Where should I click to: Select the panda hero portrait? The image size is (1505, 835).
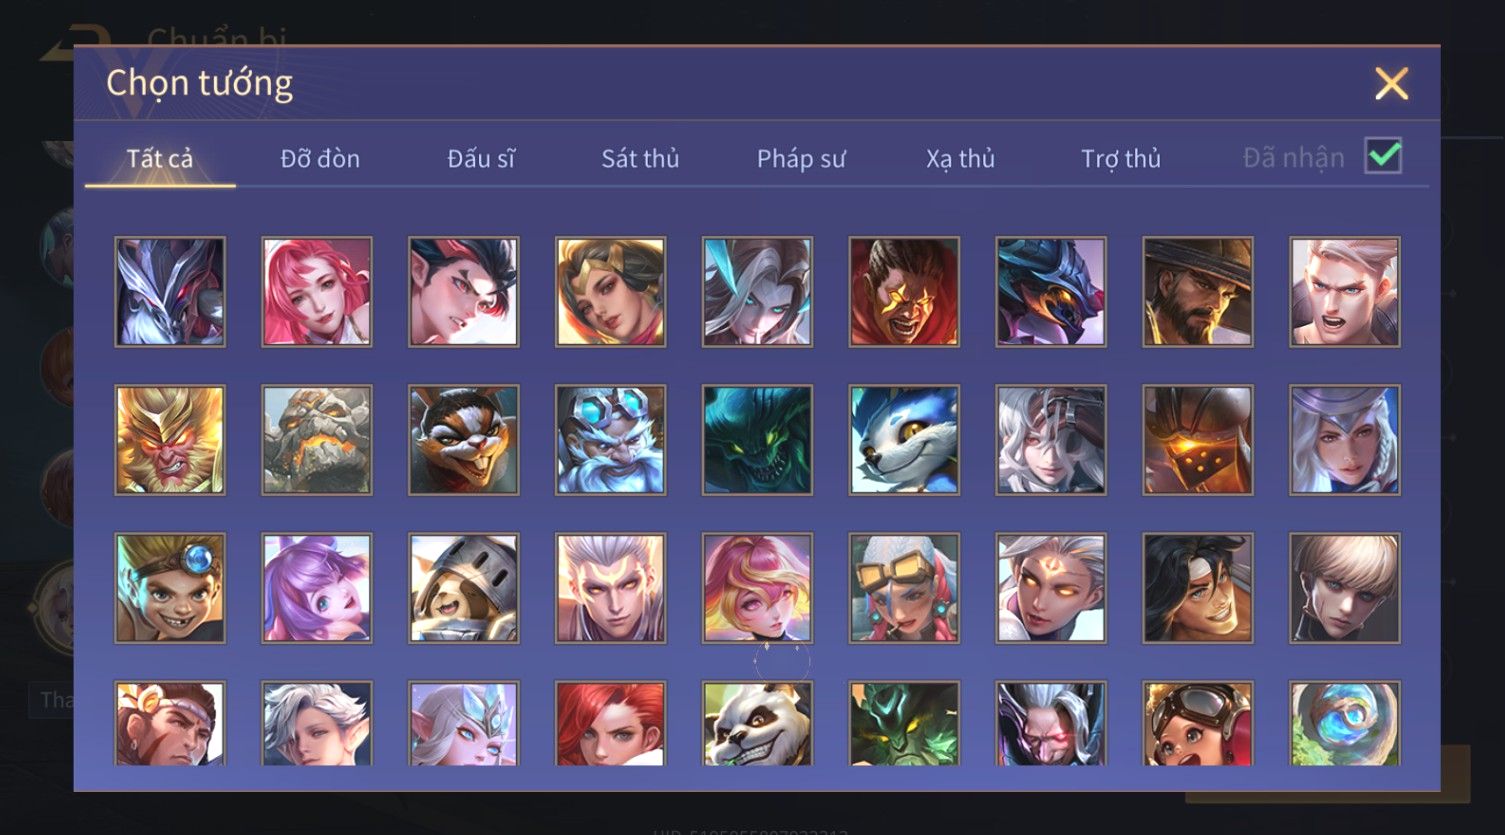tap(757, 724)
